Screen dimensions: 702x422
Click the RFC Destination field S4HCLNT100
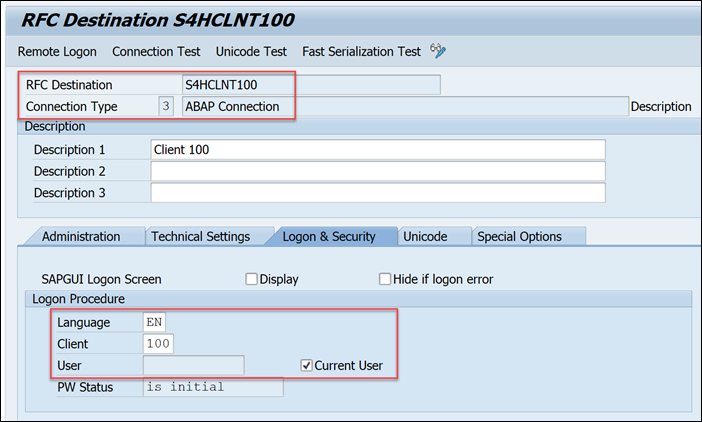pos(311,85)
